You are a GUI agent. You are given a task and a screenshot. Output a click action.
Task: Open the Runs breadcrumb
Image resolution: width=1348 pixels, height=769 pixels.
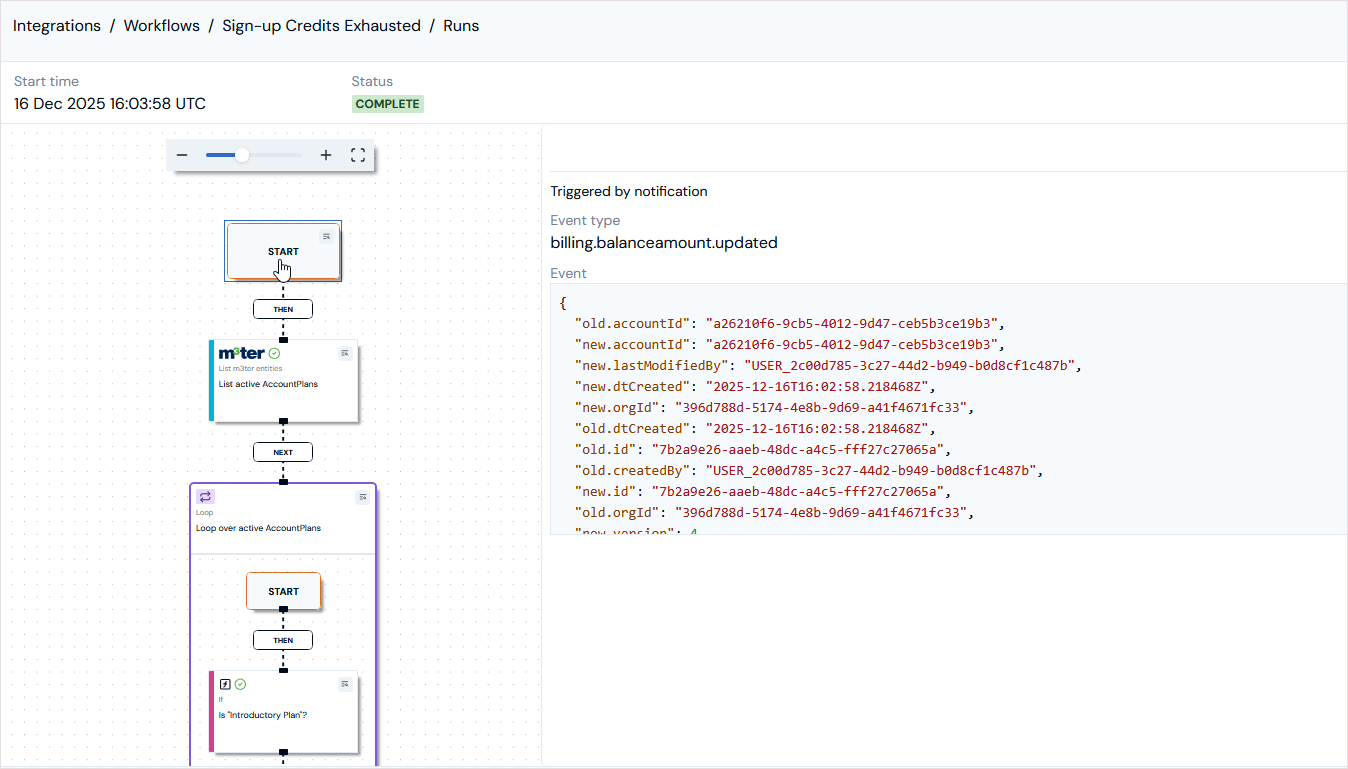[x=461, y=26]
